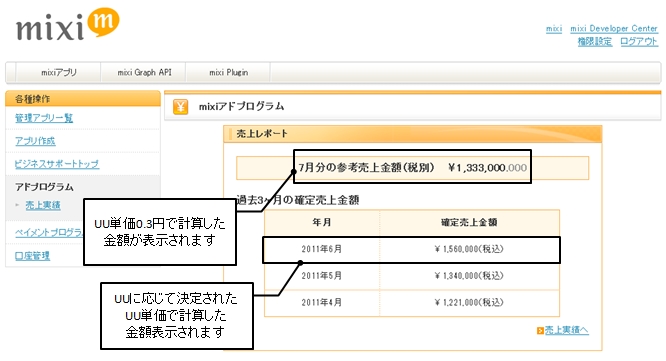The image size is (666, 361).
Task: Click the ¥1,340,000(税込) cell
Action: [469, 276]
